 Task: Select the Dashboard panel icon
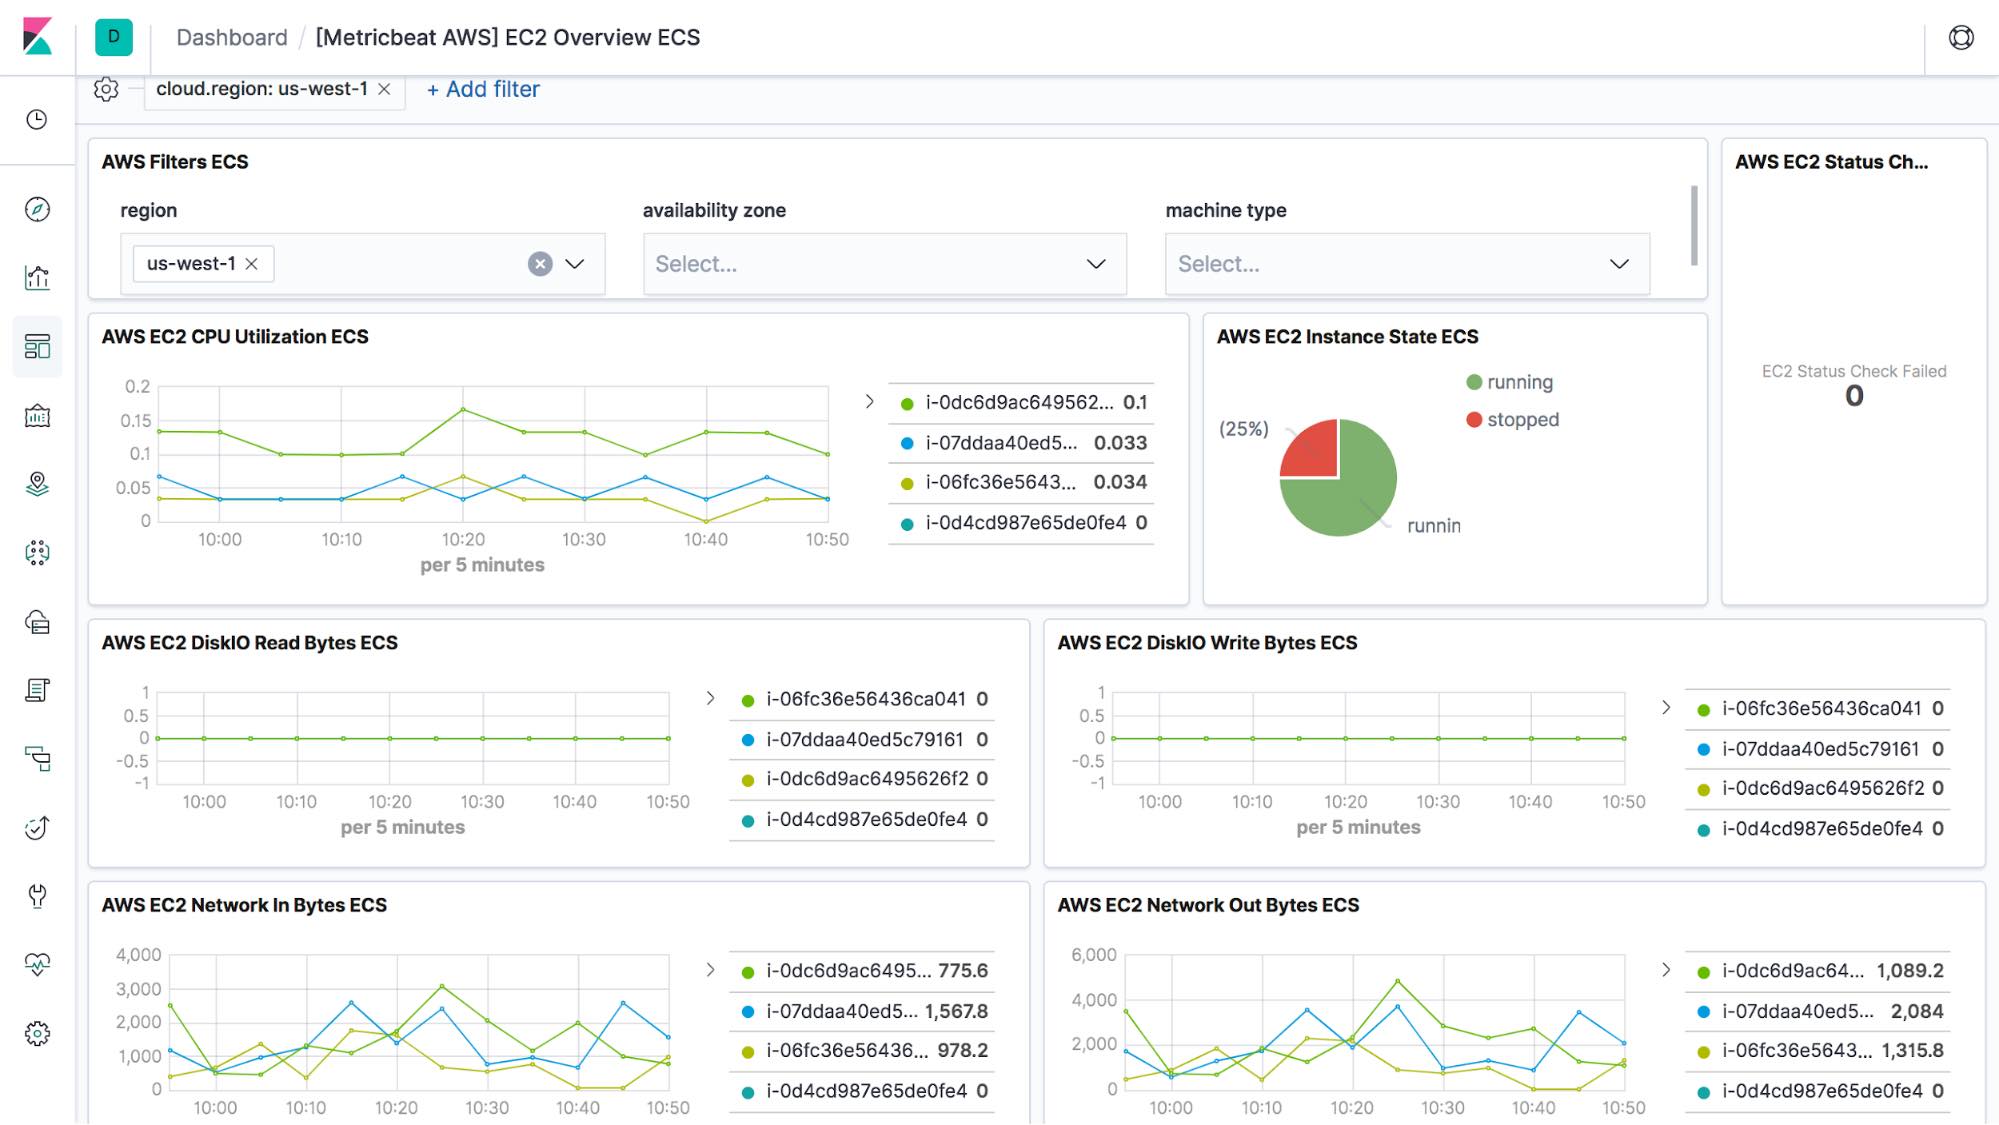[x=37, y=346]
